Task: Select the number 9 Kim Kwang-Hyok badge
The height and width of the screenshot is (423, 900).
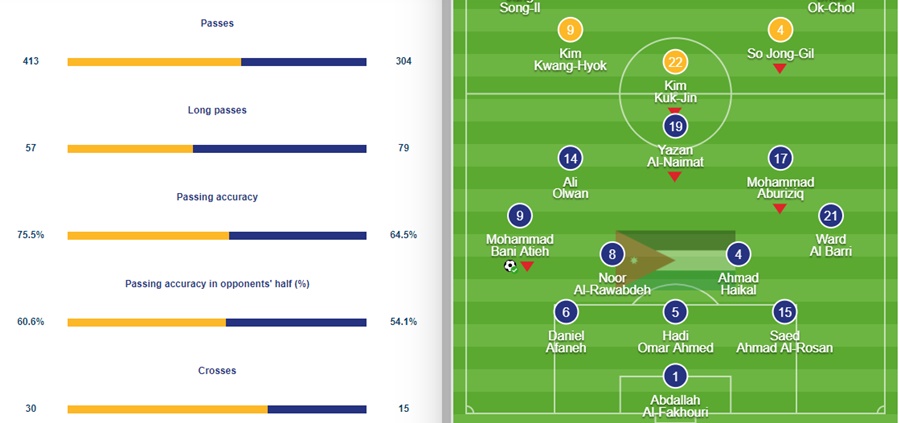Action: click(x=570, y=30)
